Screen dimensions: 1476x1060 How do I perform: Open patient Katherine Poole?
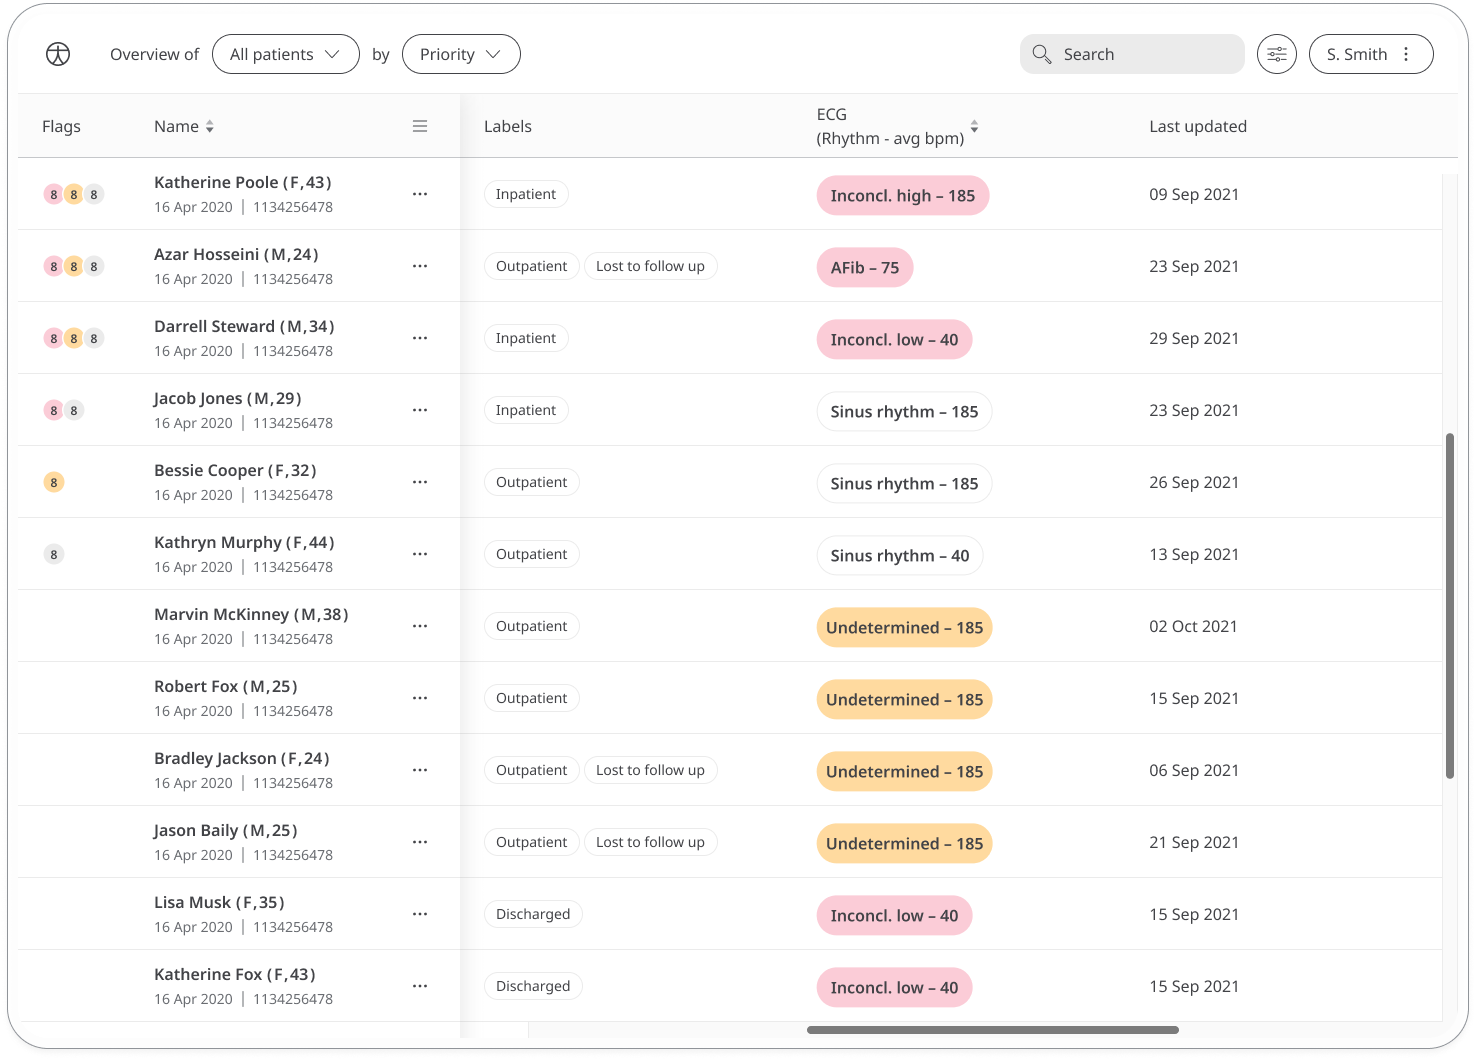243,182
